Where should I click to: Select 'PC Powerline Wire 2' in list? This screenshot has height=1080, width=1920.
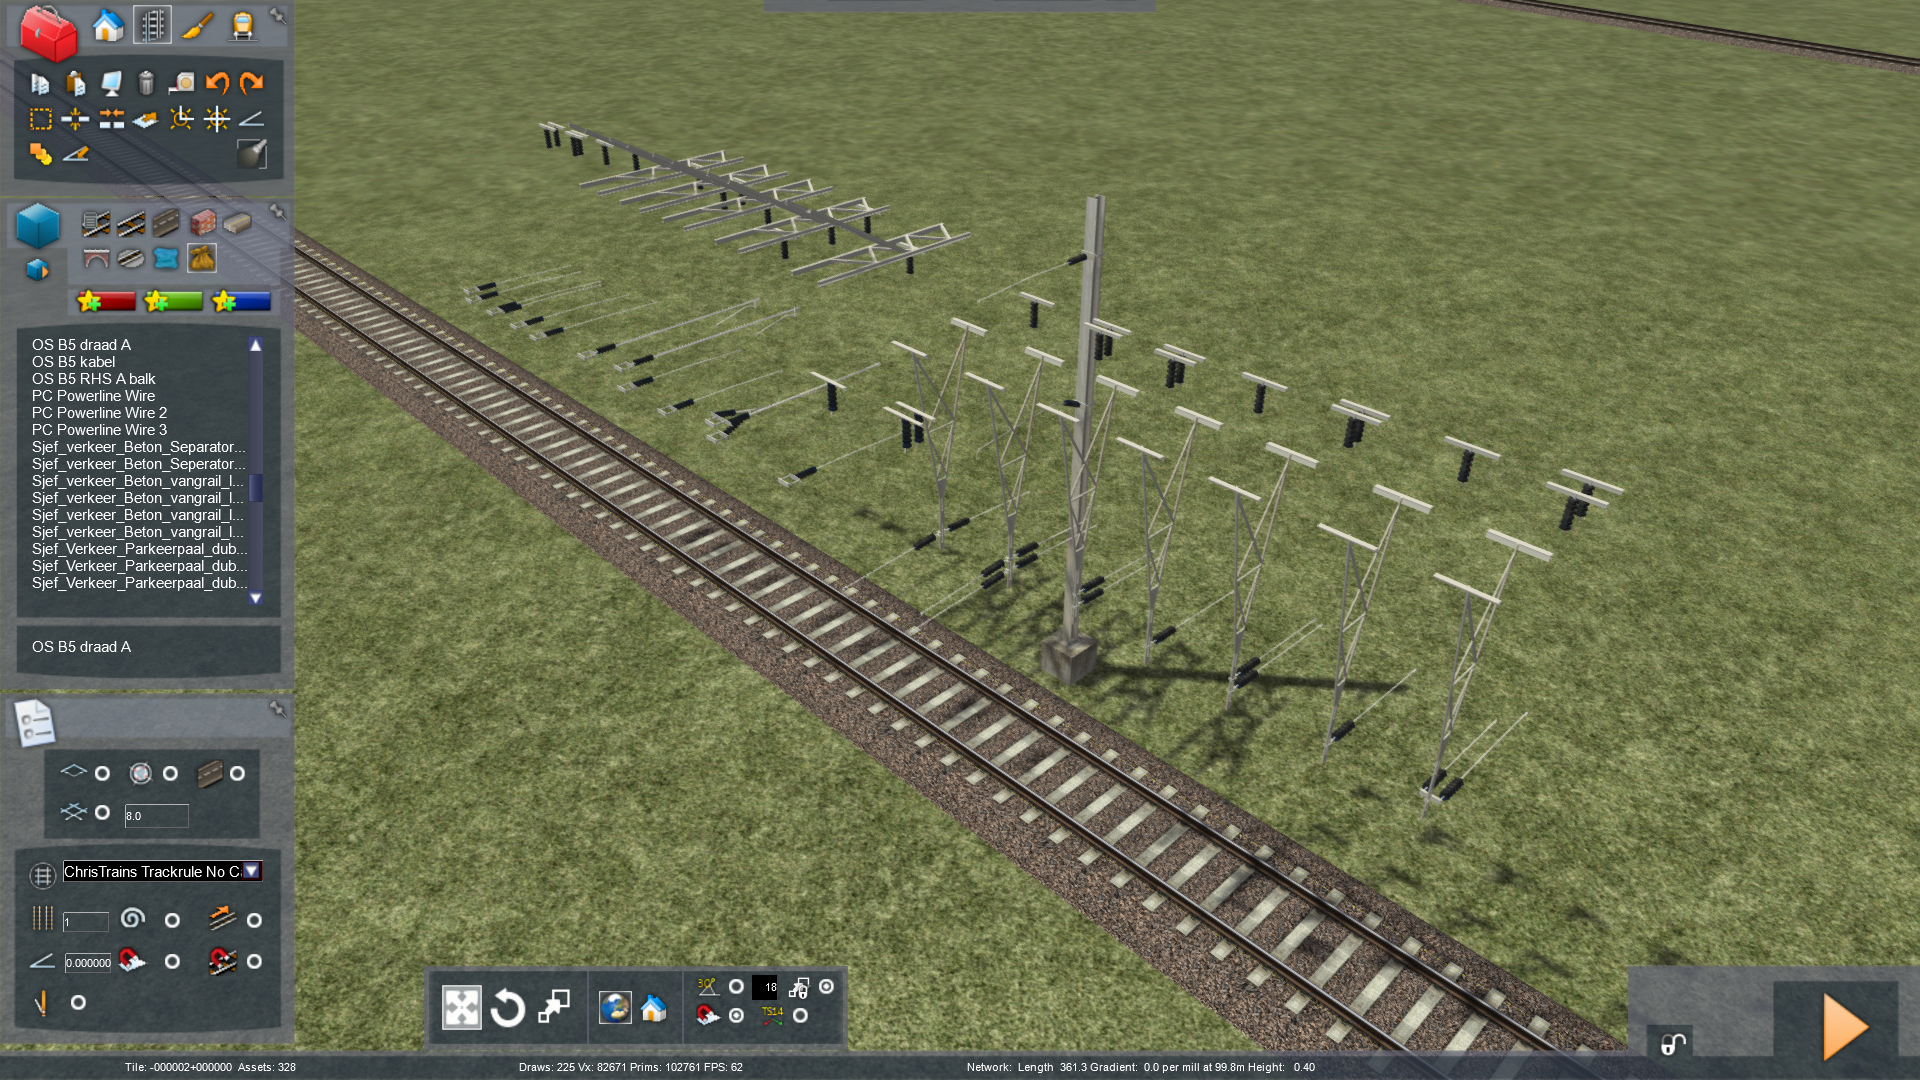99,413
